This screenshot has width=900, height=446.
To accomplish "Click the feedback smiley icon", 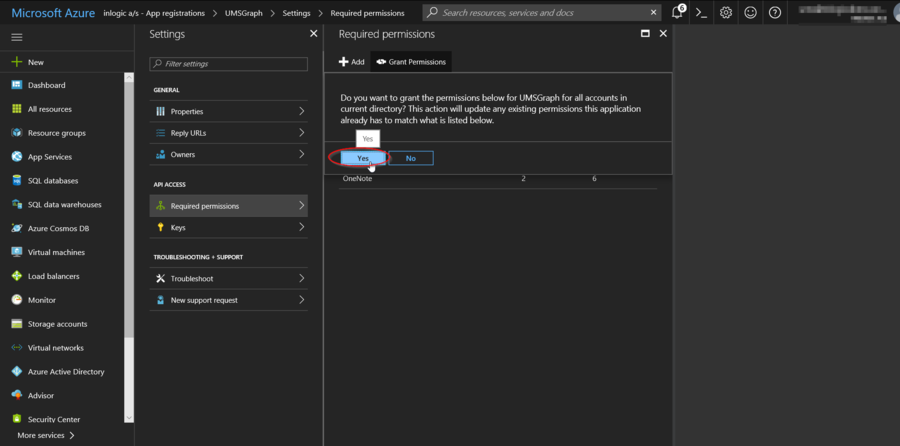I will tap(751, 13).
